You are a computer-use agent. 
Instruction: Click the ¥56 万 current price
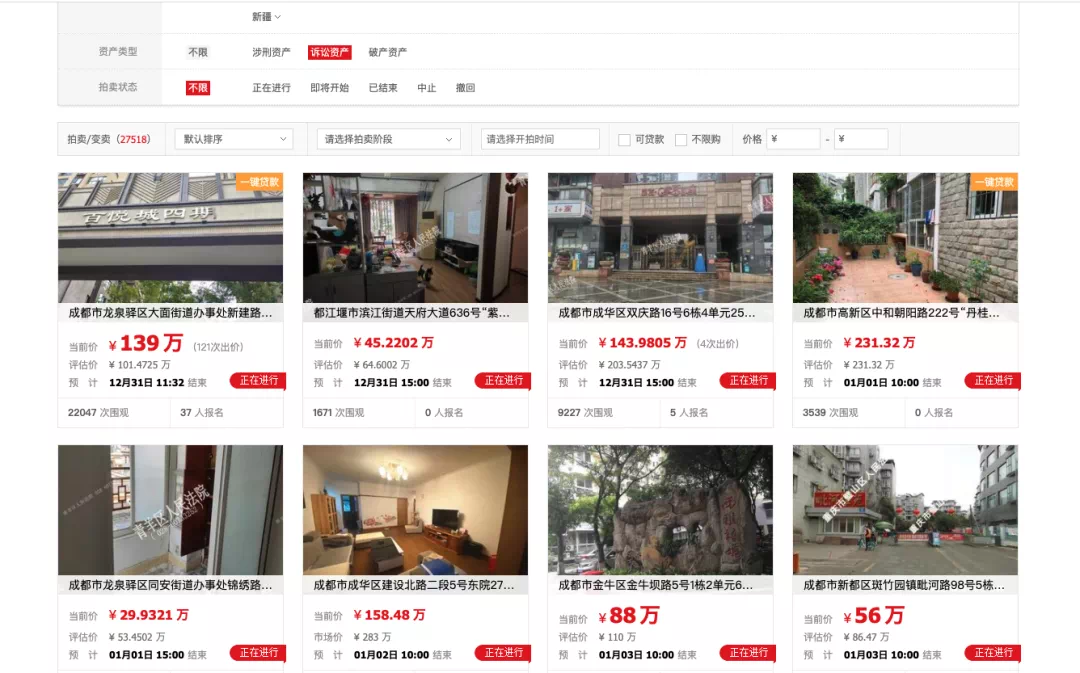click(874, 615)
